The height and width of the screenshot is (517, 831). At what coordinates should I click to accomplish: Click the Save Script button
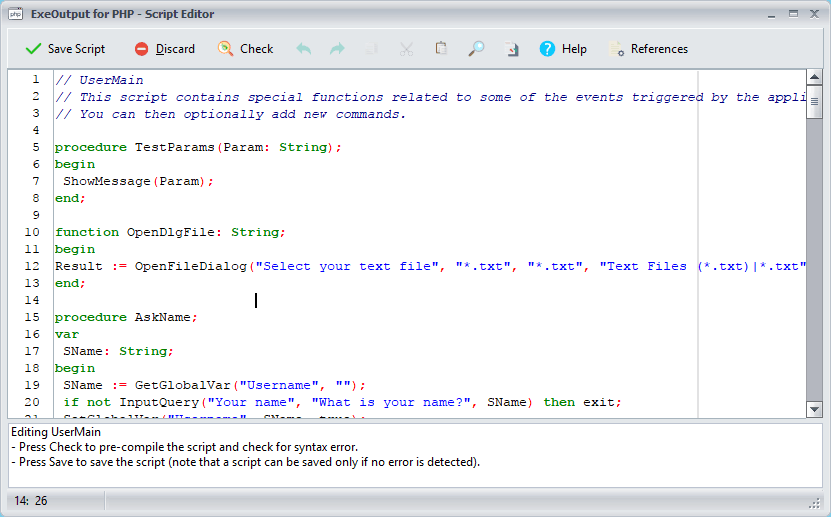pyautogui.click(x=66, y=49)
